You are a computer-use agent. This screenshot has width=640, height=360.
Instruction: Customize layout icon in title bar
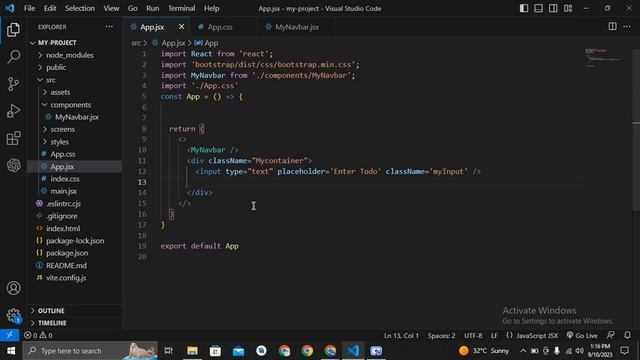(568, 8)
